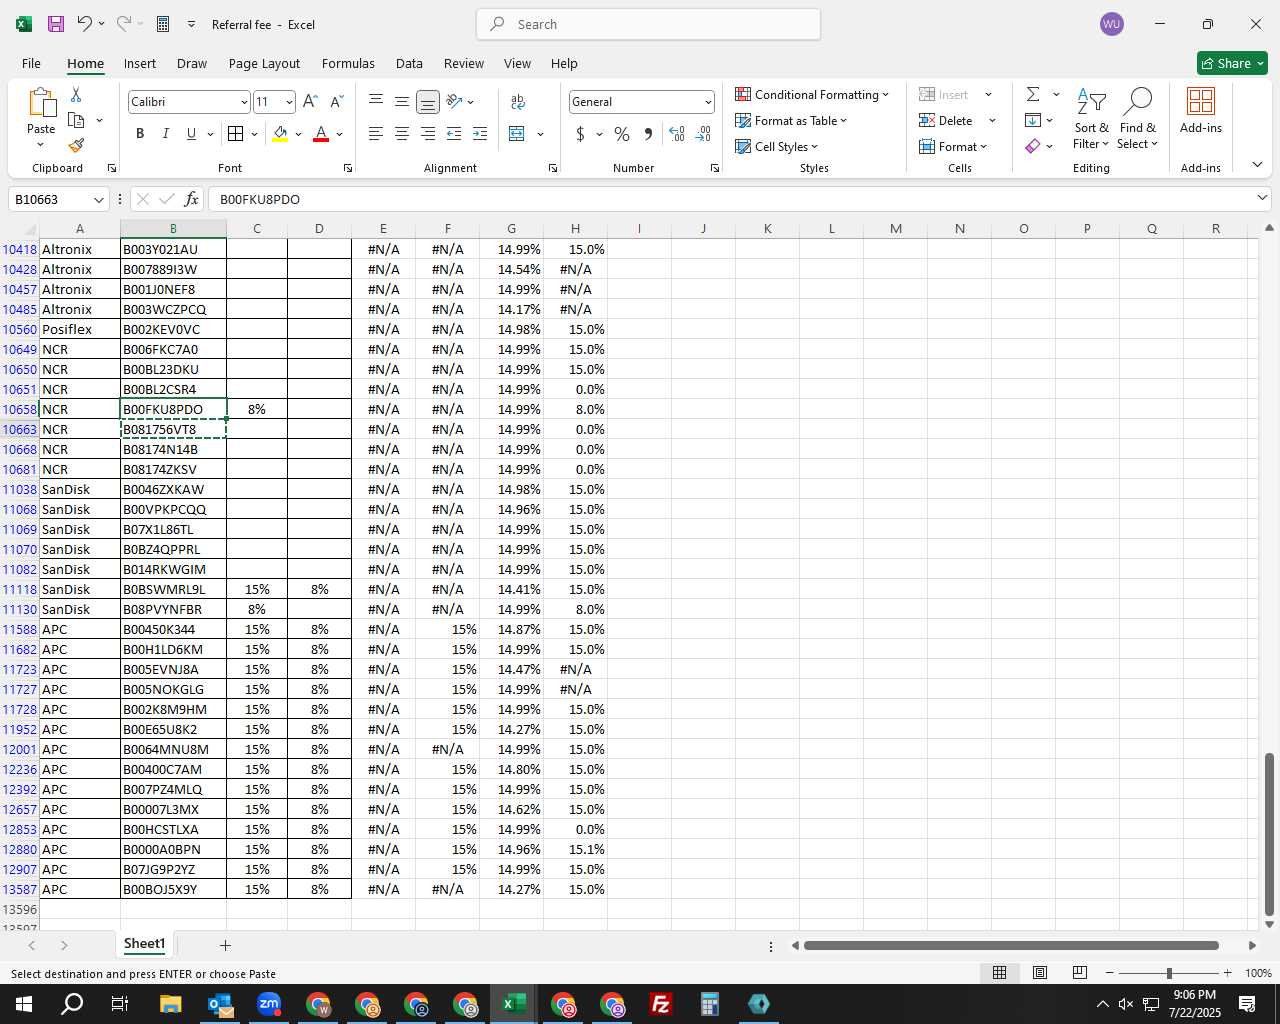This screenshot has width=1280, height=1024.
Task: Switch to the Formulas tab
Action: click(348, 63)
